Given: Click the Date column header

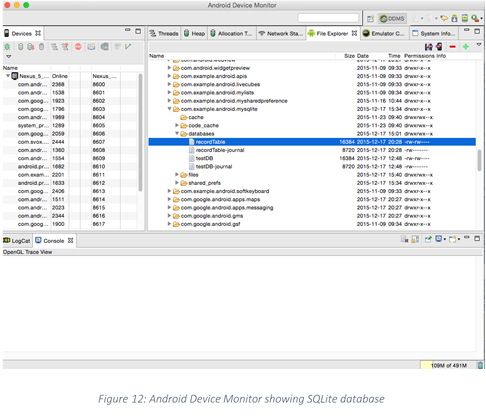Looking at the screenshot, I should click(x=363, y=56).
